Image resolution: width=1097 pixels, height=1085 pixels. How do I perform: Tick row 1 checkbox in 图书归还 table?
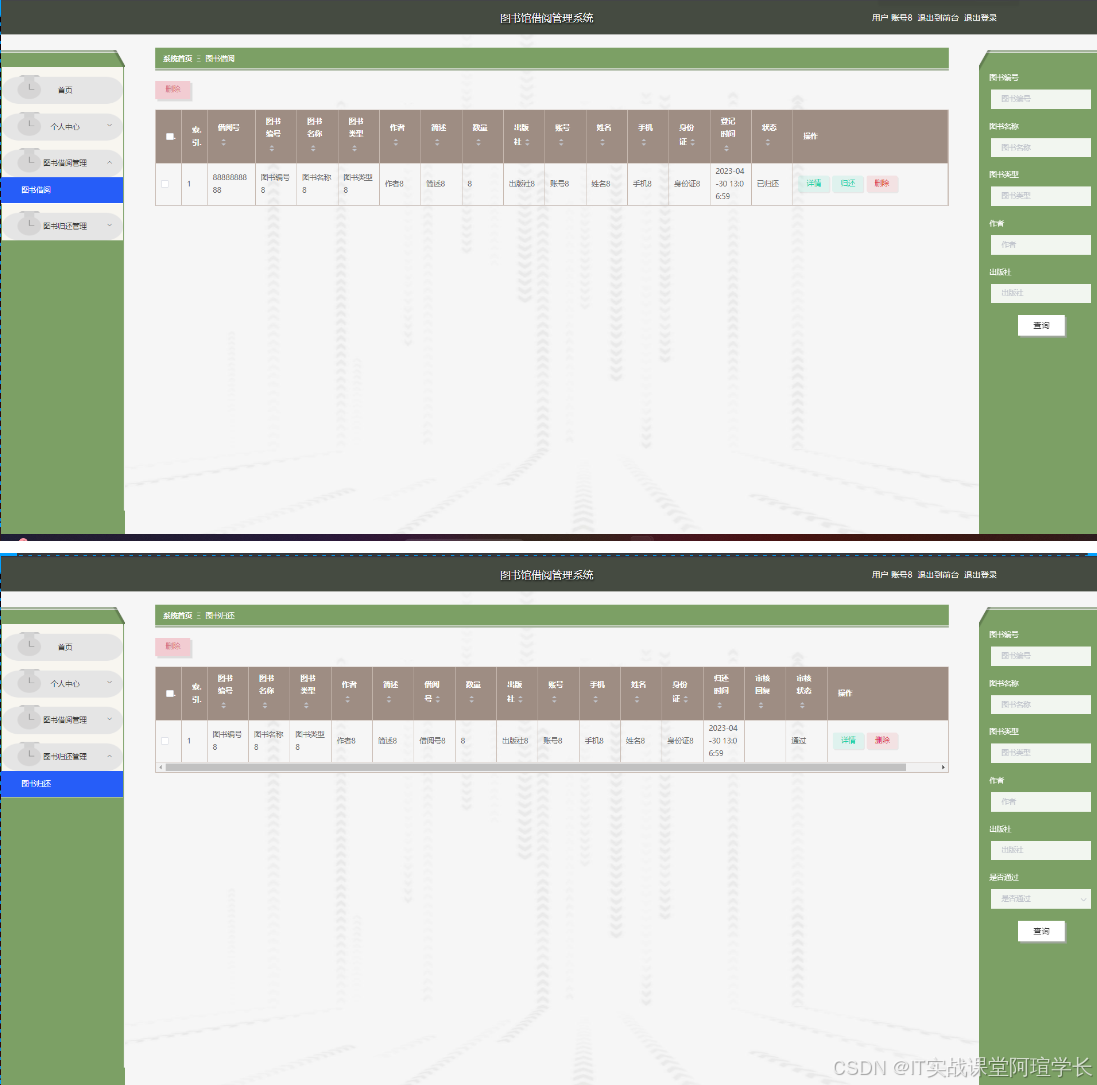tap(165, 741)
